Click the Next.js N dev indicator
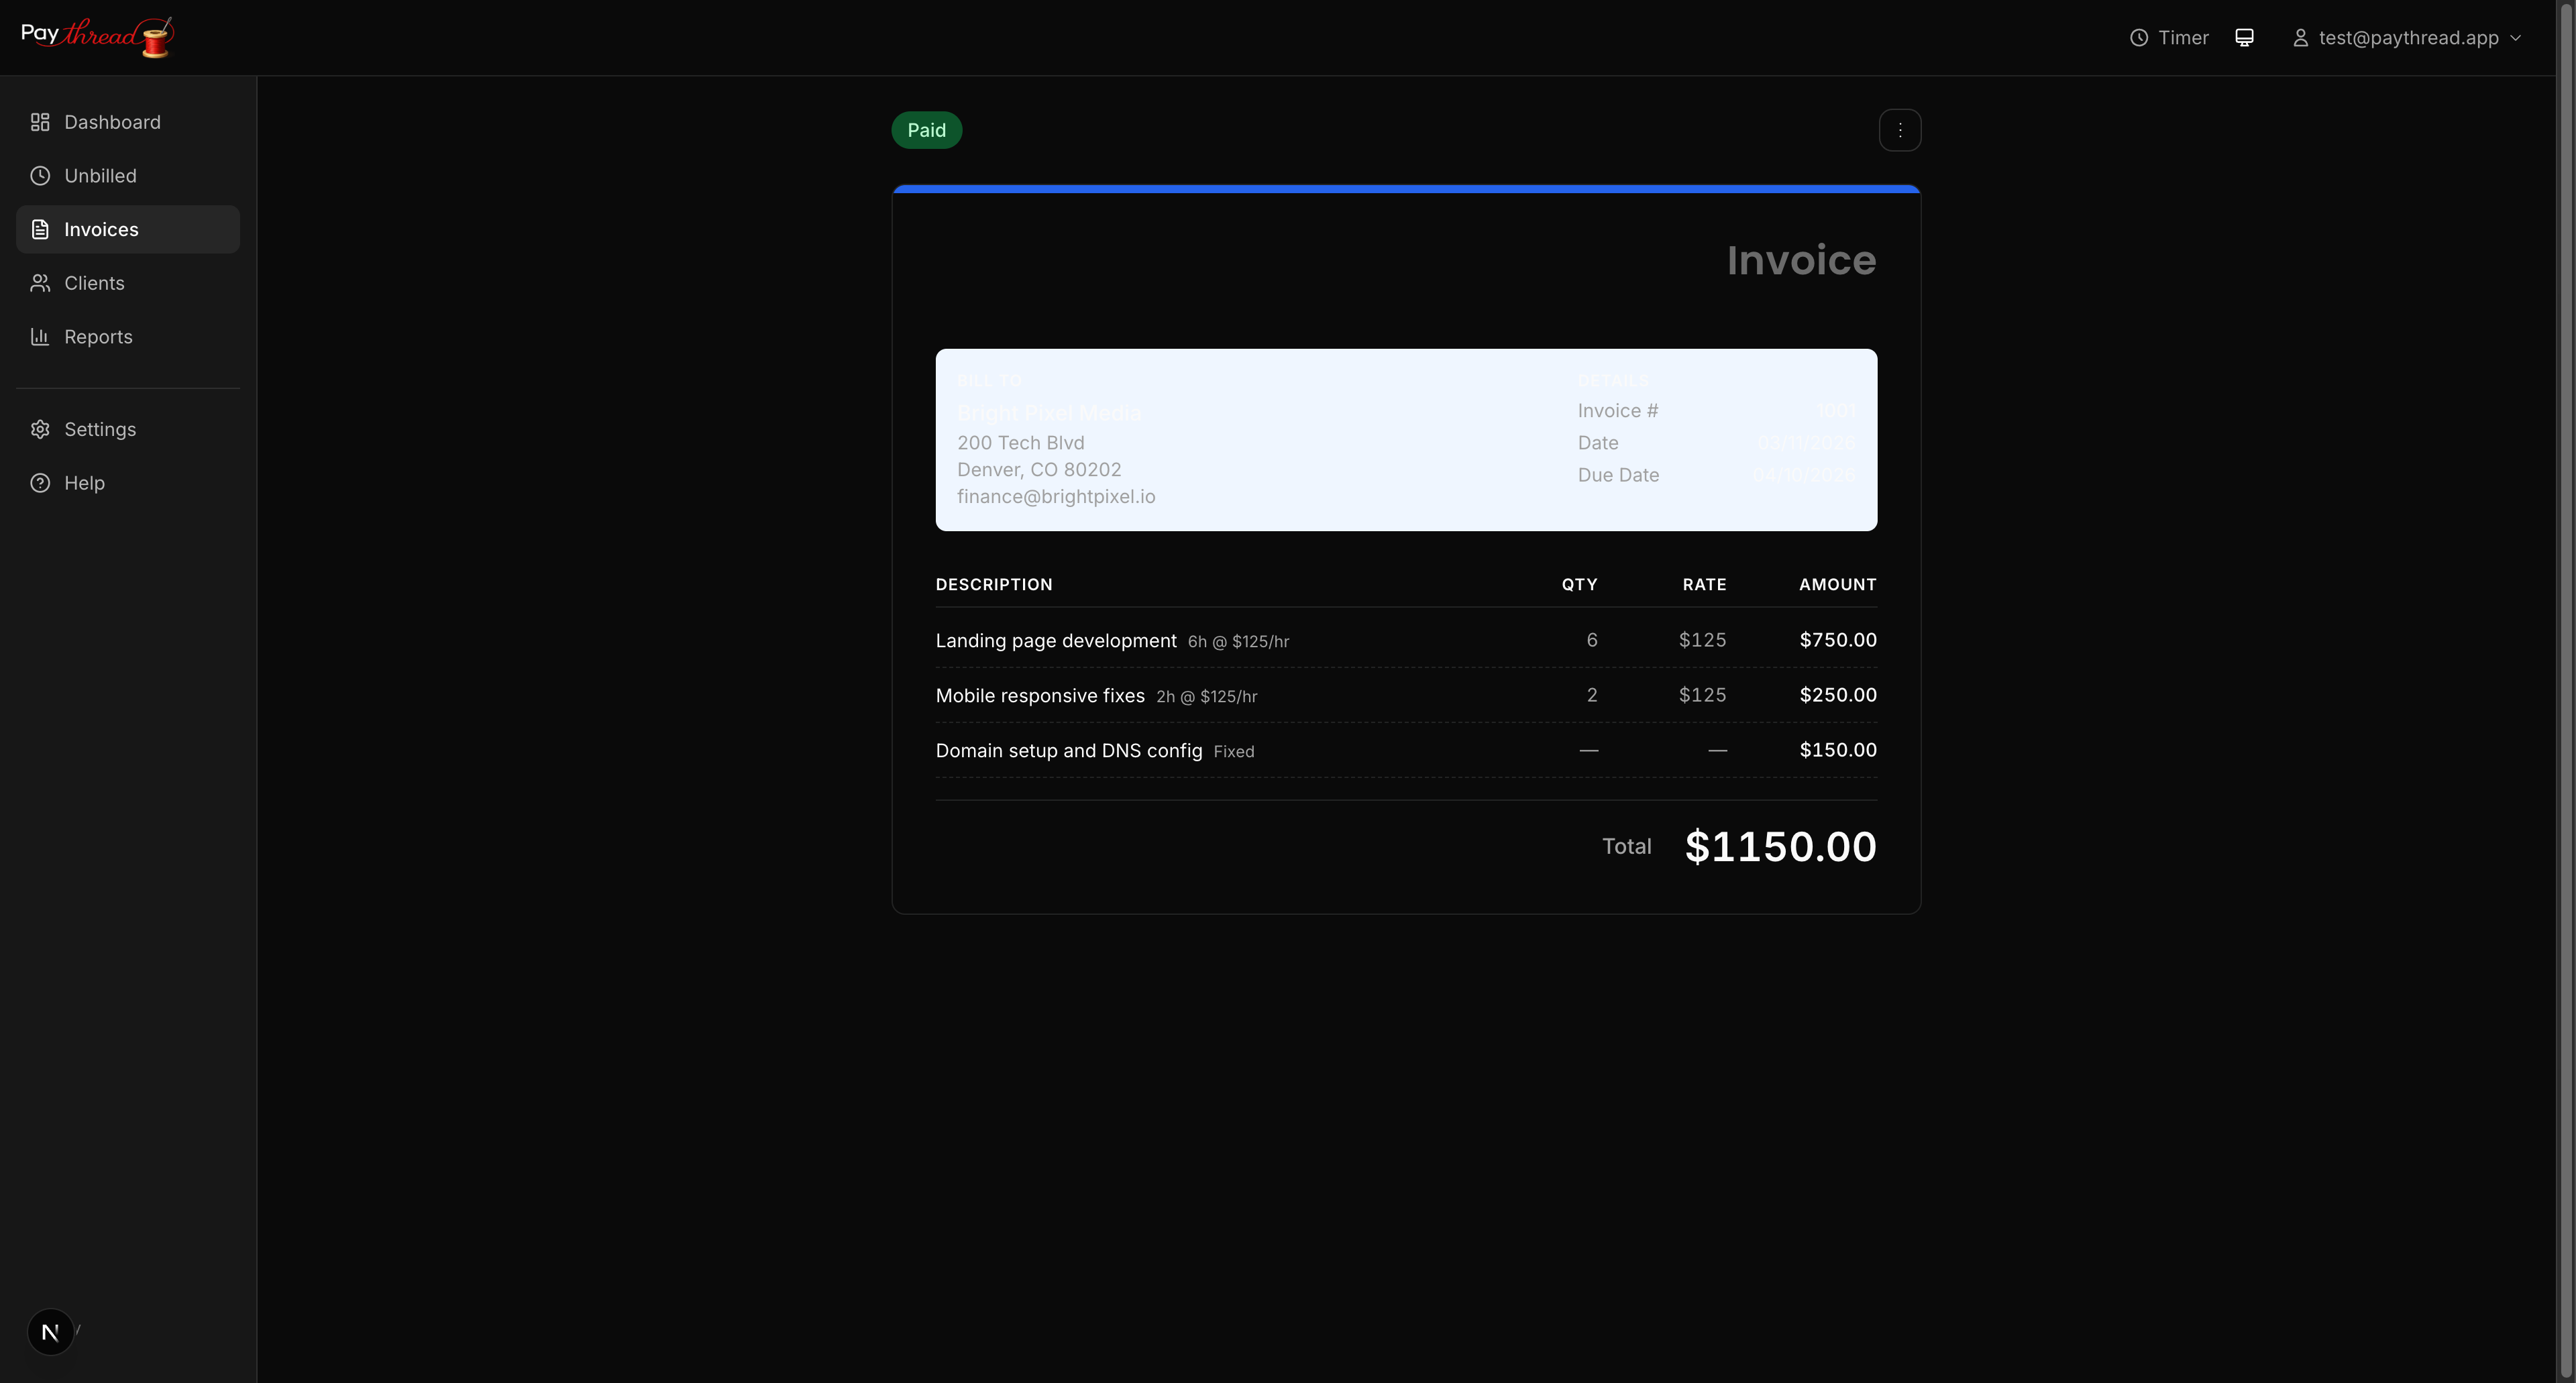The height and width of the screenshot is (1383, 2576). tap(50, 1332)
